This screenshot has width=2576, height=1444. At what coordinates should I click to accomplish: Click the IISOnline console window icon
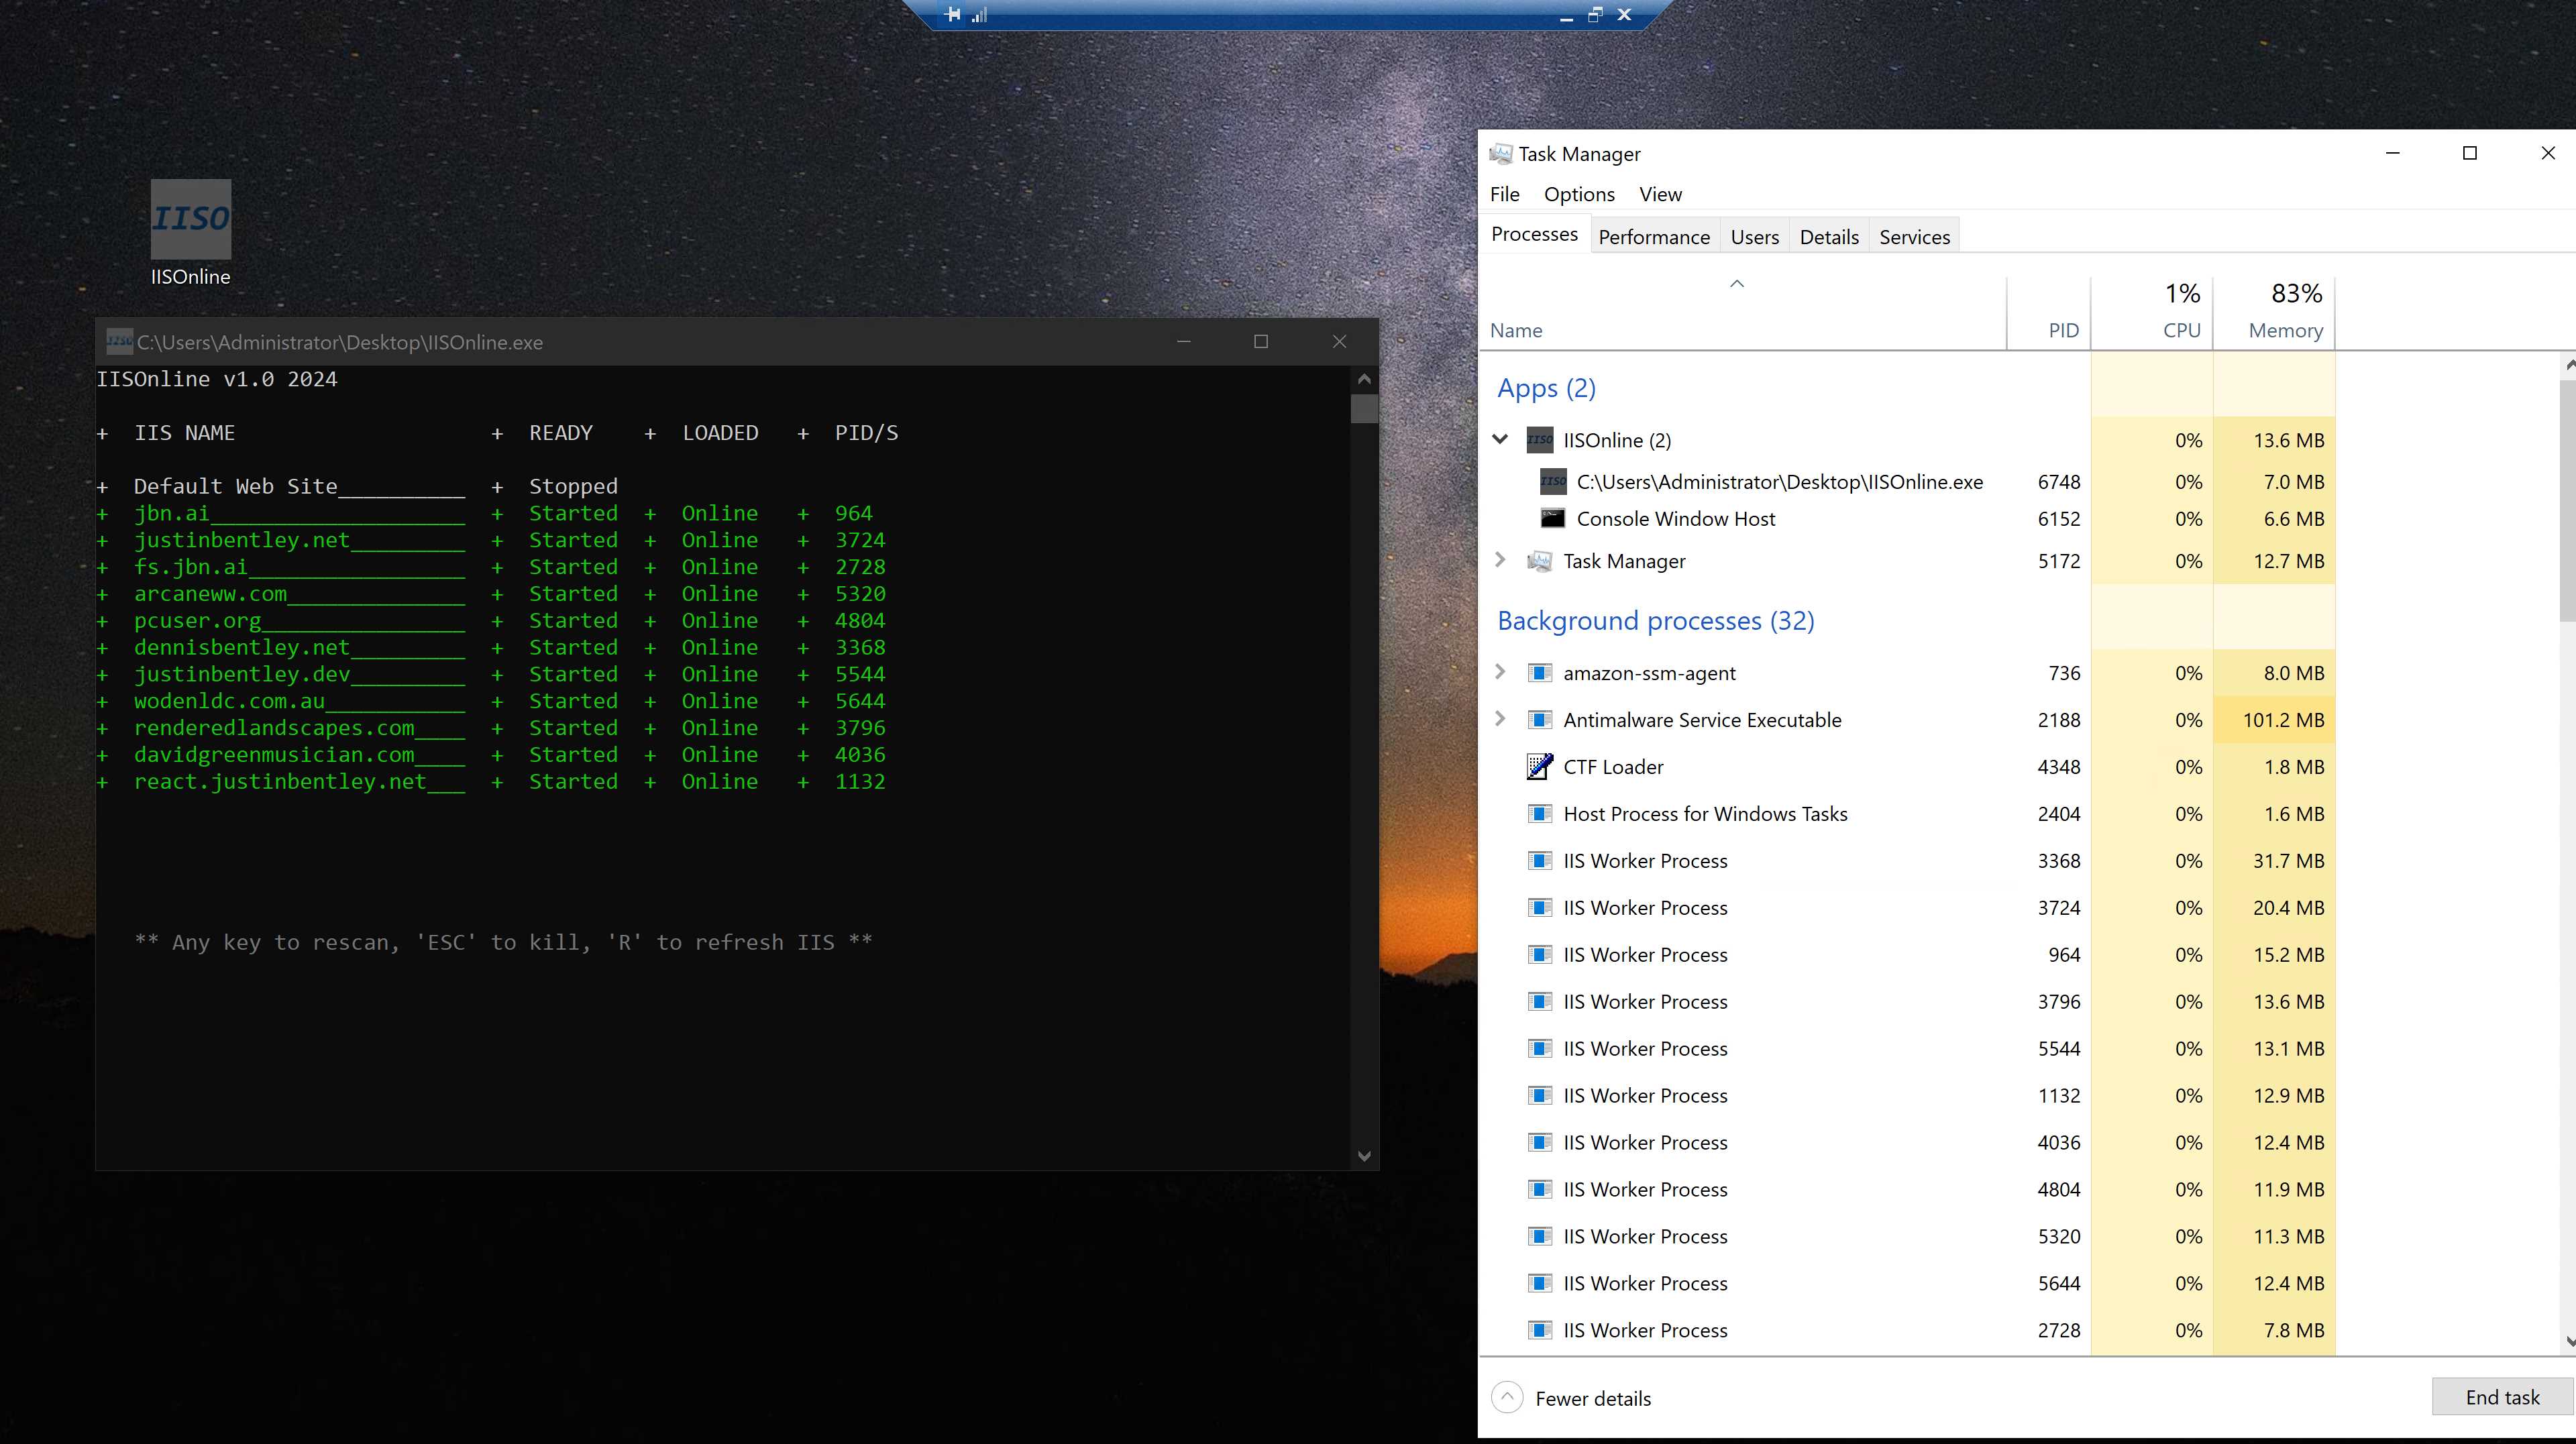click(x=119, y=341)
